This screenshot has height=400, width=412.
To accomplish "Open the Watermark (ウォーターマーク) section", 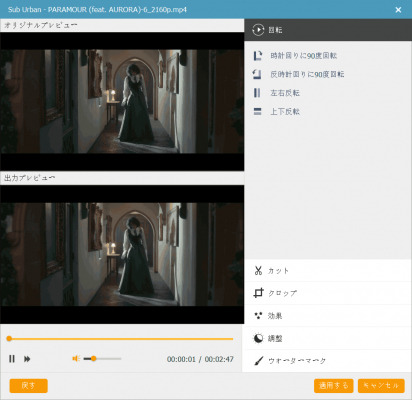I will pyautogui.click(x=328, y=361).
